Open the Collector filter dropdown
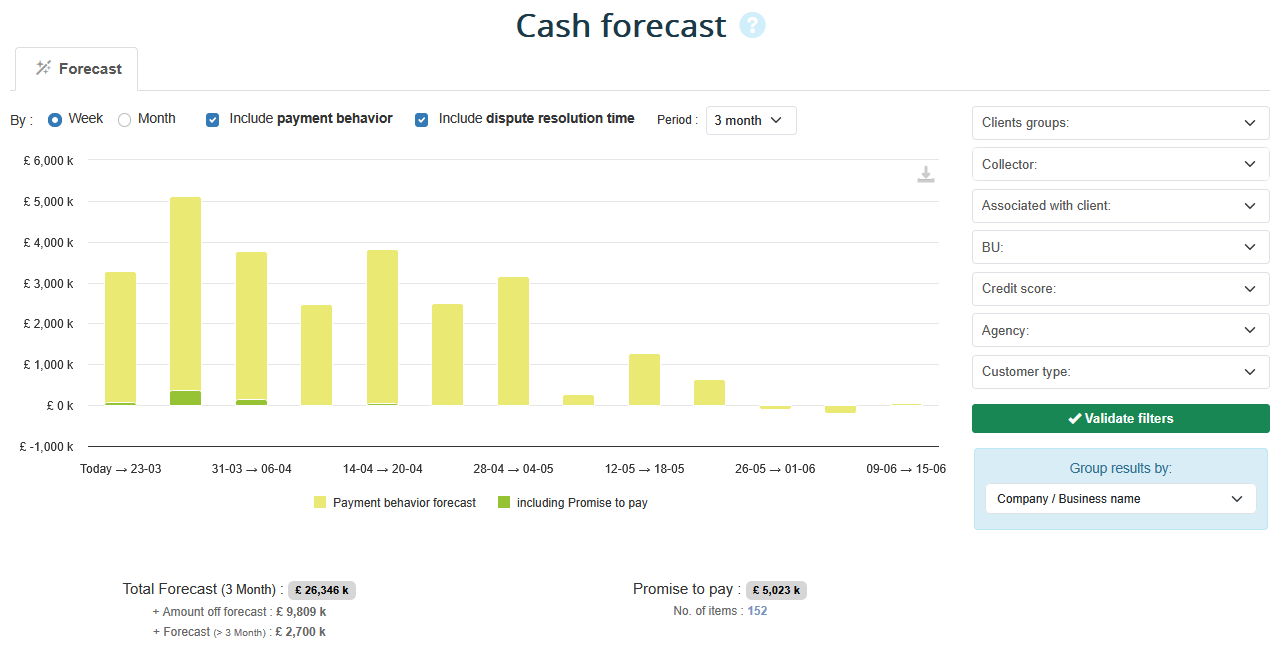 tap(1120, 164)
